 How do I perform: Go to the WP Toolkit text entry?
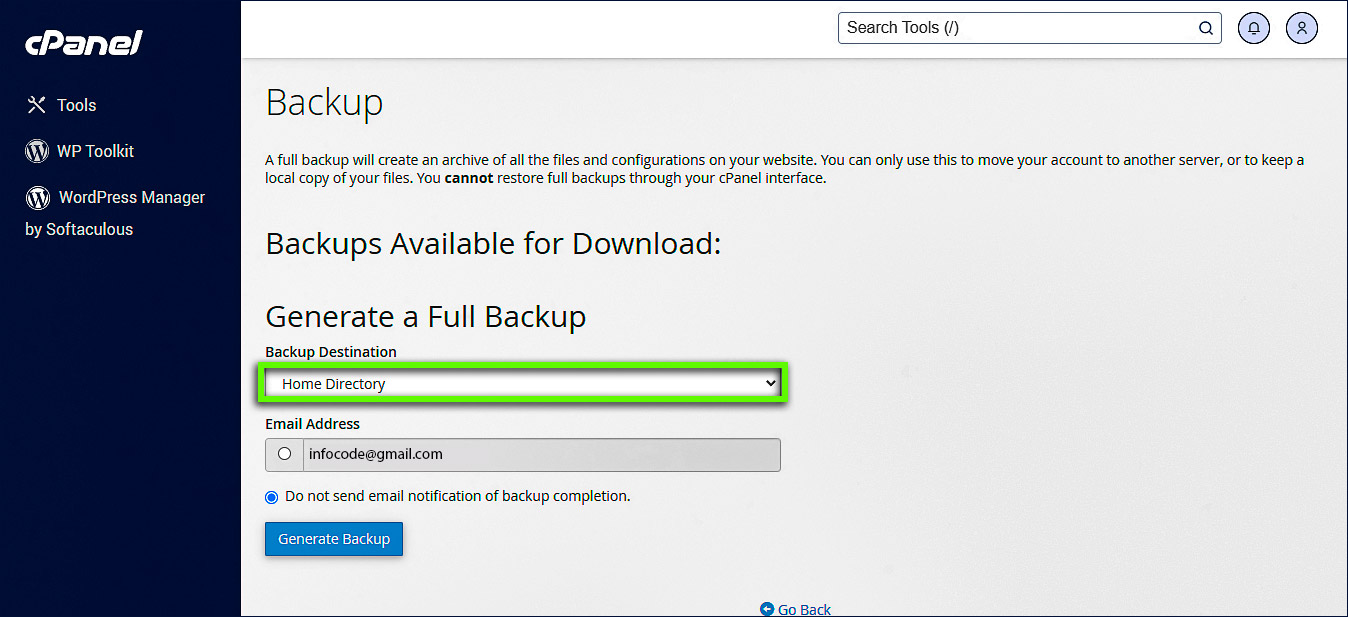pyautogui.click(x=95, y=151)
